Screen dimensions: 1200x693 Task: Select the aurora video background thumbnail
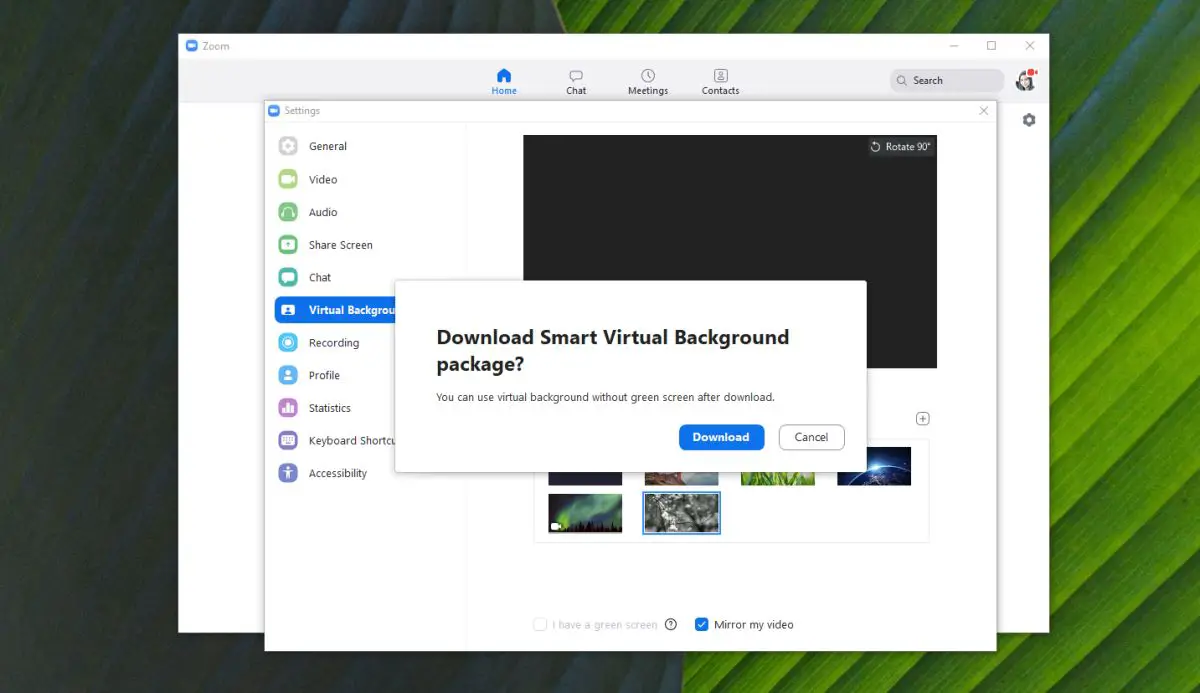pos(585,513)
